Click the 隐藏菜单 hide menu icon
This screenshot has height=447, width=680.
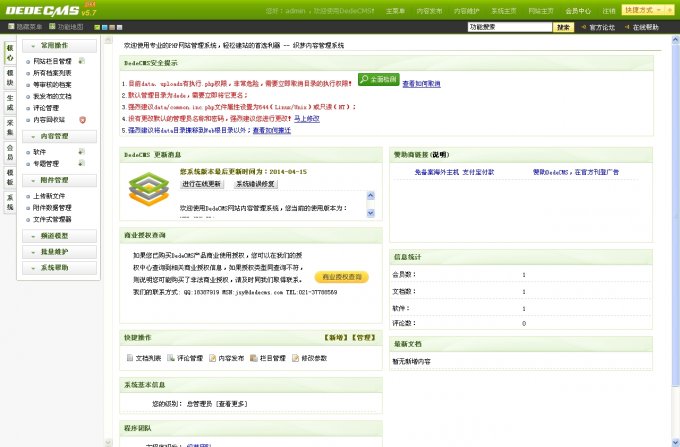pyautogui.click(x=11, y=26)
